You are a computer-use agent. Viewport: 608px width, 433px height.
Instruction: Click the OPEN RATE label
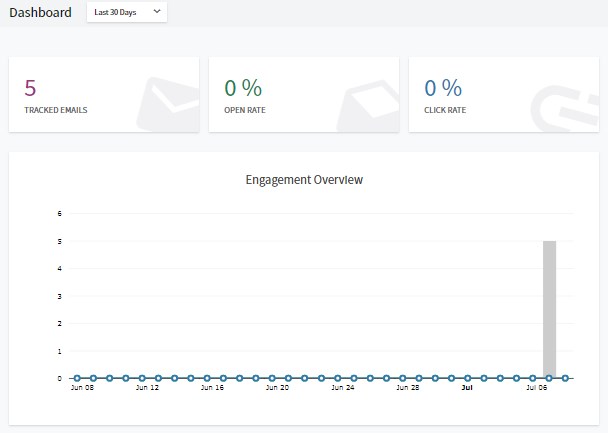pyautogui.click(x=245, y=110)
